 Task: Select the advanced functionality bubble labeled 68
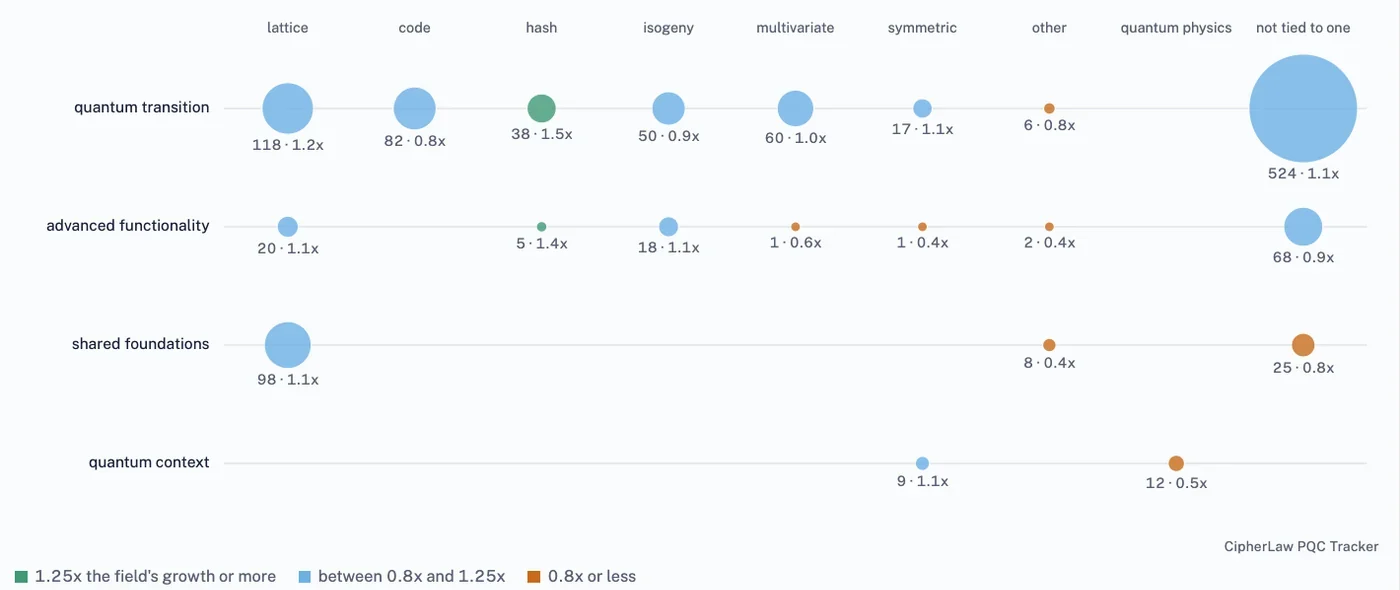point(1303,227)
